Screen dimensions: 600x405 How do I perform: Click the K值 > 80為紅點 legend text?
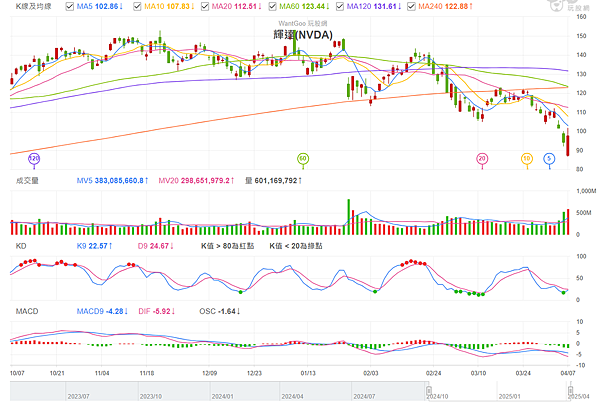point(227,246)
